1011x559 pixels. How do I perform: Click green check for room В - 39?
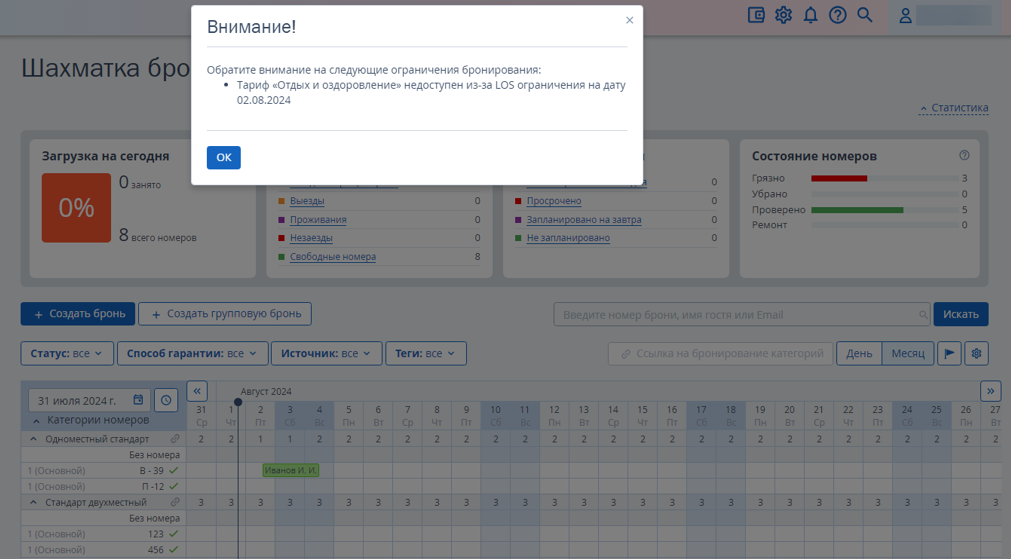(173, 471)
